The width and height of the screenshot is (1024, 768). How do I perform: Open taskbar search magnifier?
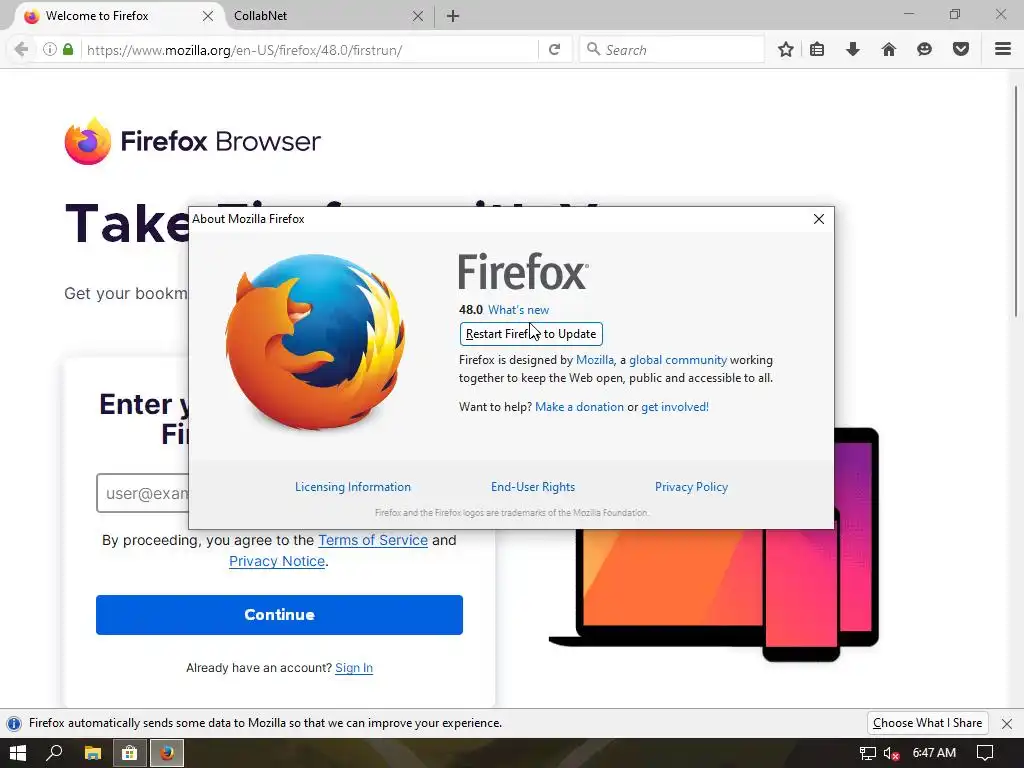[54, 753]
